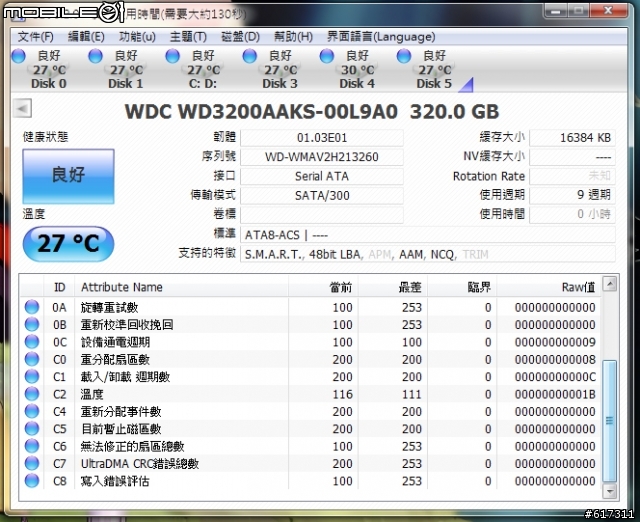Select the 重新校準回收挽回 attribute row
The image size is (640, 522).
point(310,324)
